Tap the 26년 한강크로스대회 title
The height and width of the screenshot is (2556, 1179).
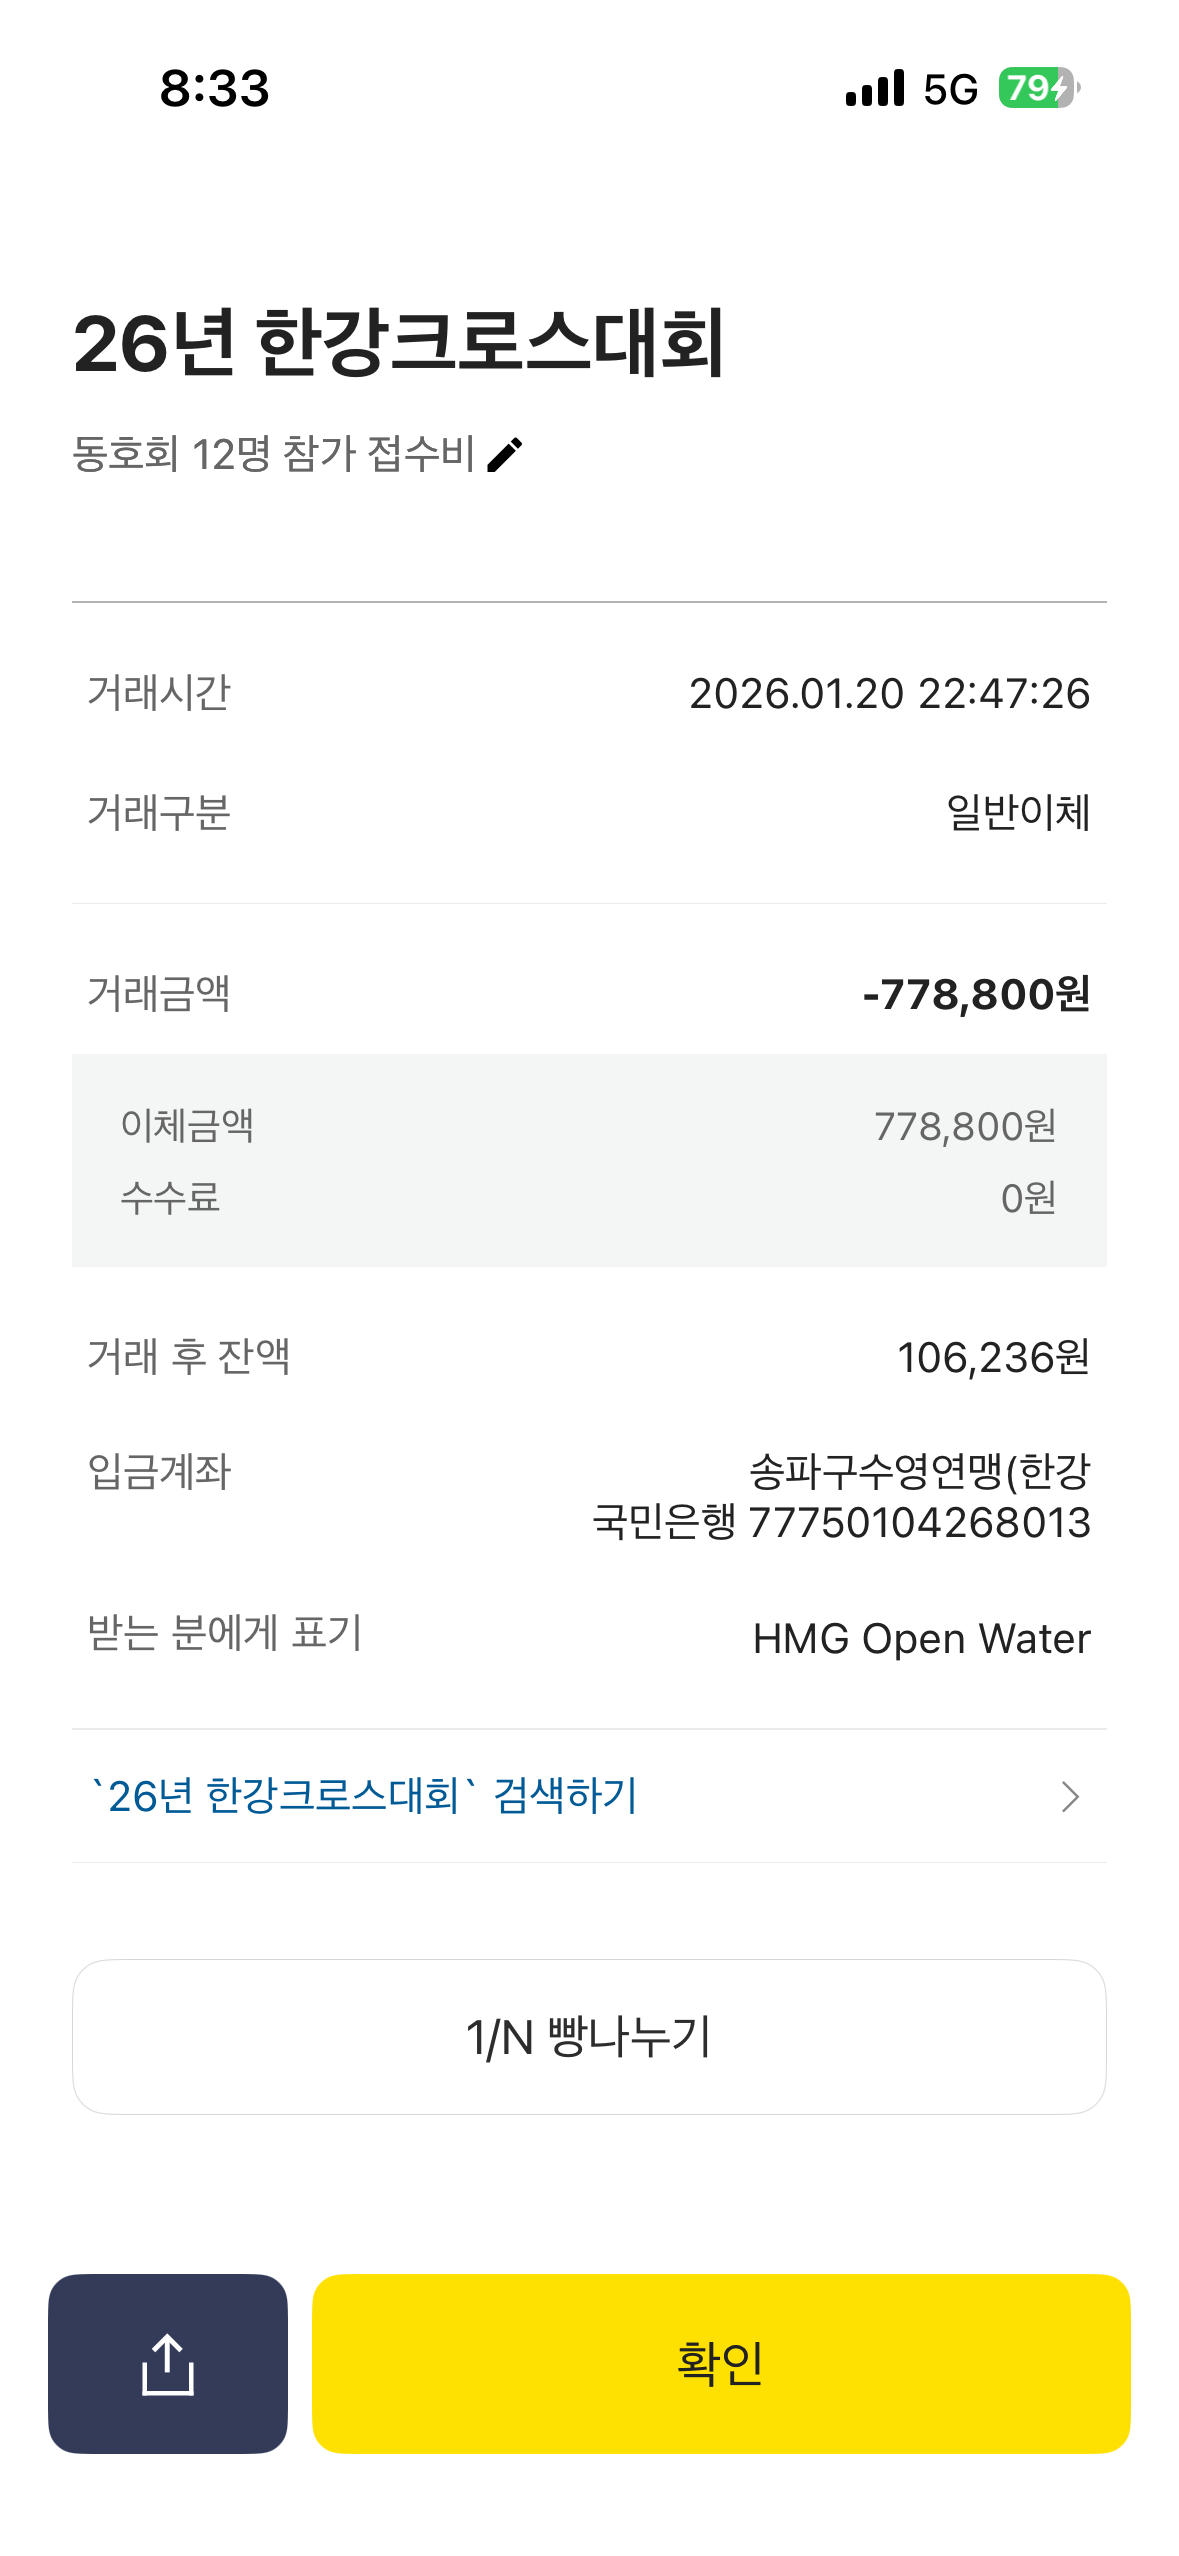point(399,343)
